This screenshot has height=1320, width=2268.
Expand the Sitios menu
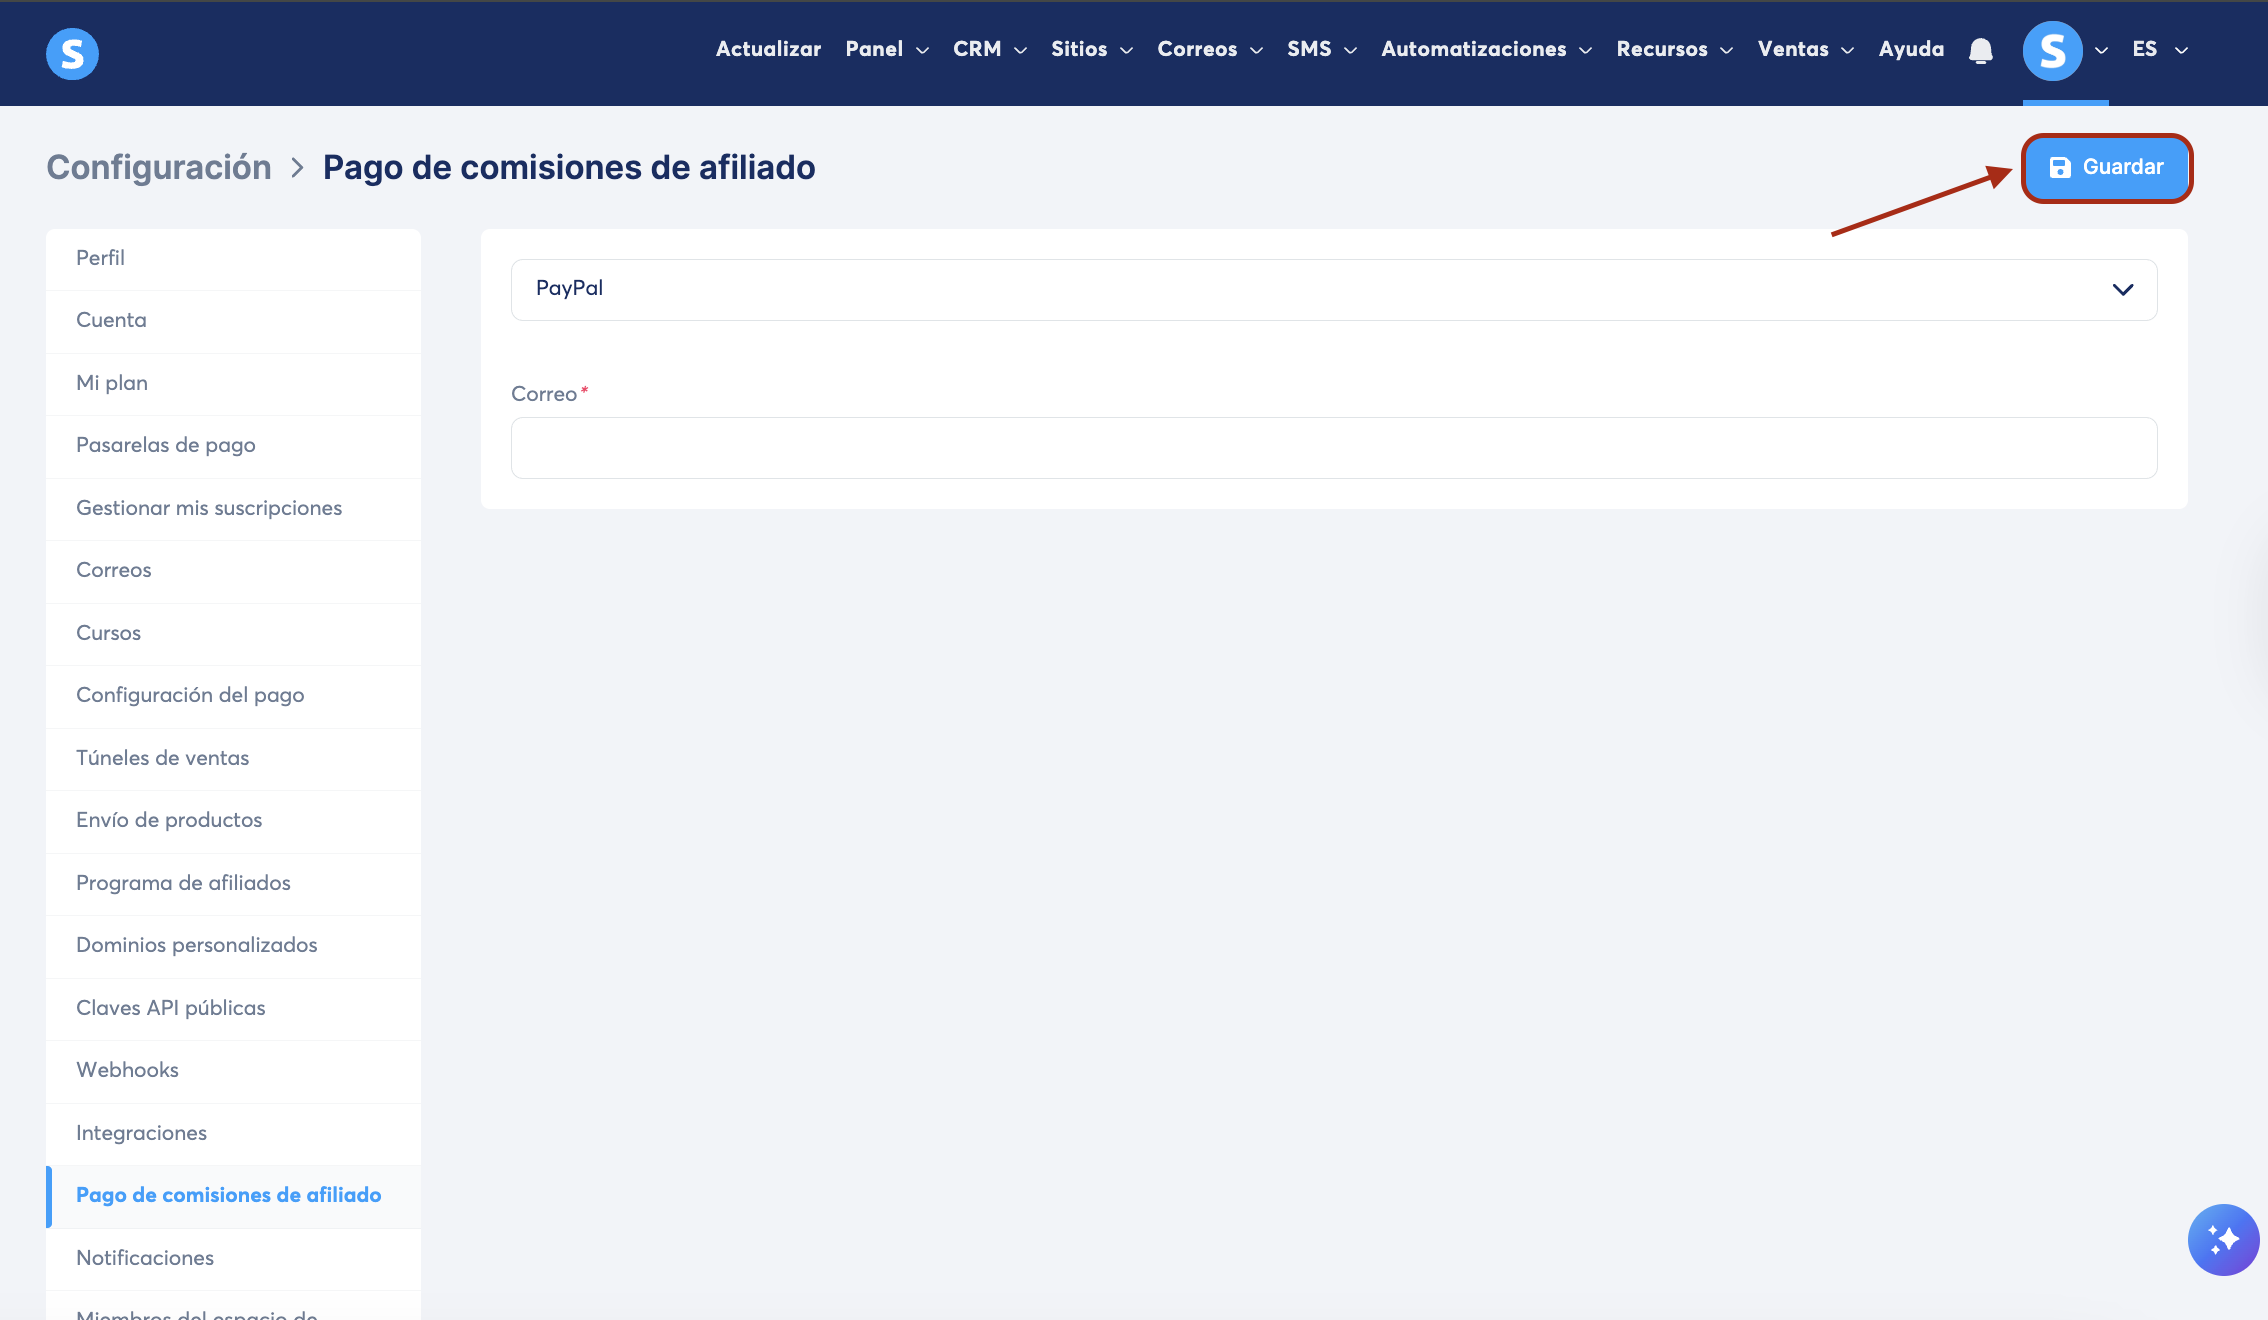coord(1090,49)
